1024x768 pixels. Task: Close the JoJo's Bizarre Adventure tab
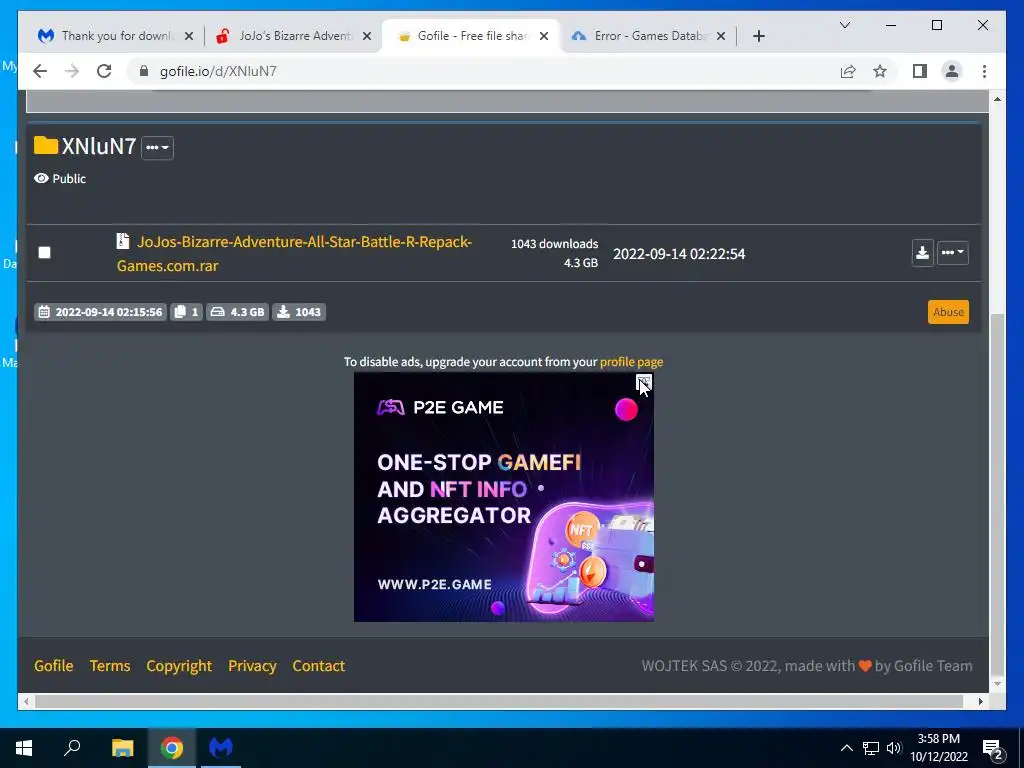367,36
